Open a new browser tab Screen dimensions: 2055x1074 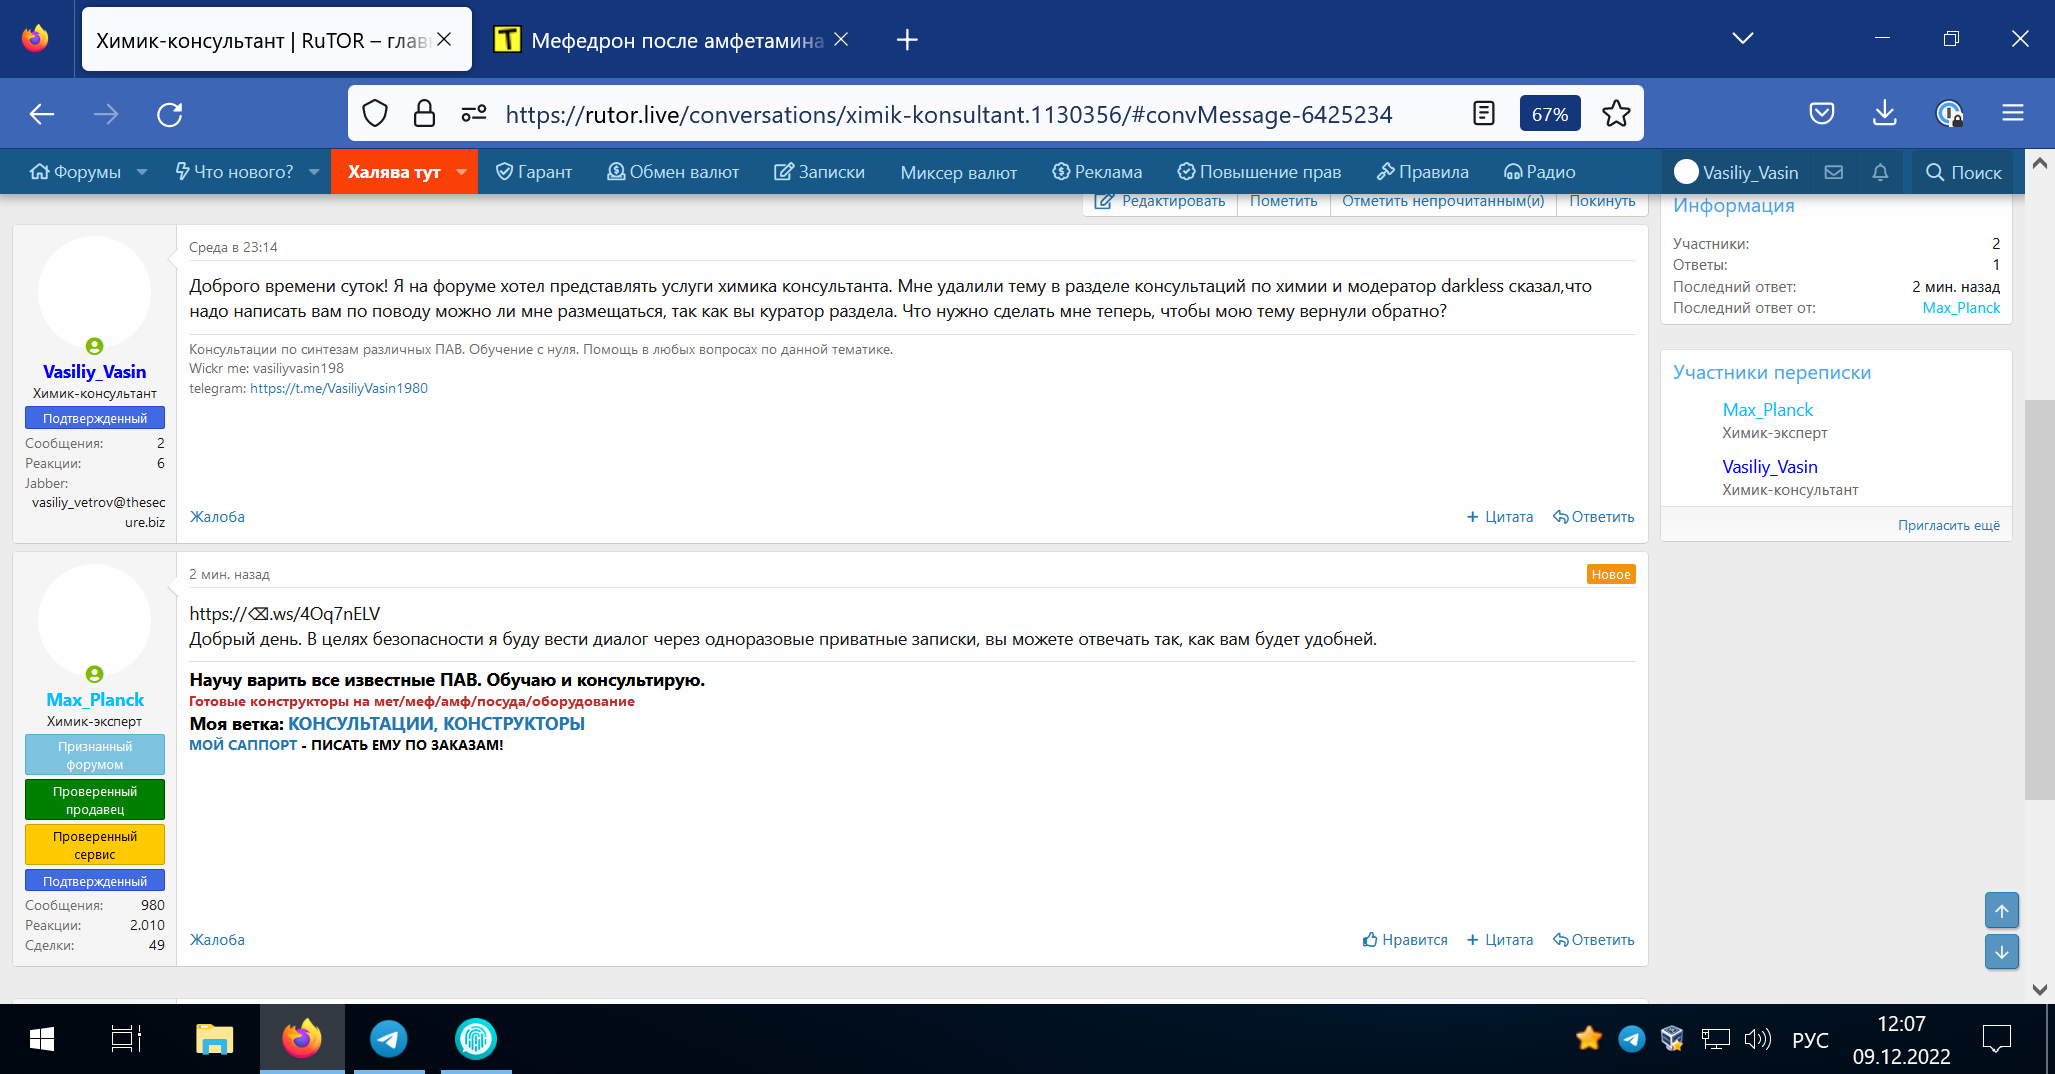907,40
